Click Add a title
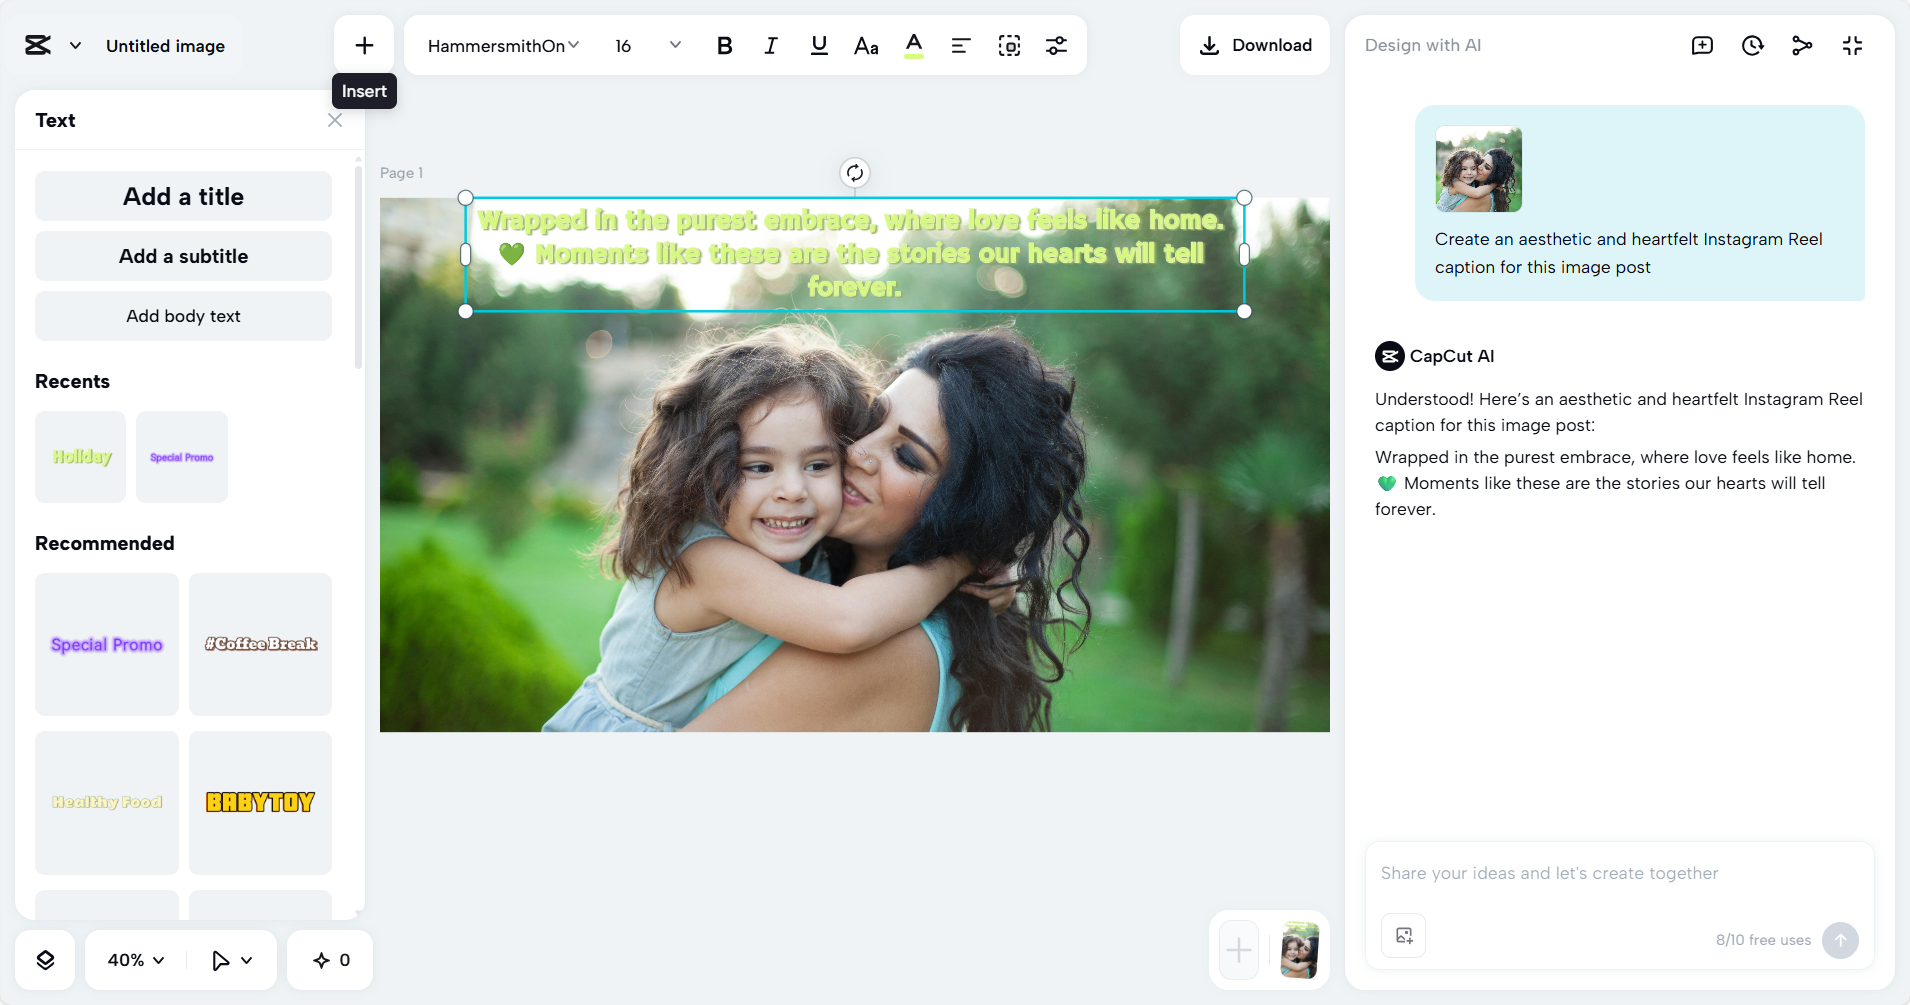The image size is (1910, 1005). tap(183, 196)
